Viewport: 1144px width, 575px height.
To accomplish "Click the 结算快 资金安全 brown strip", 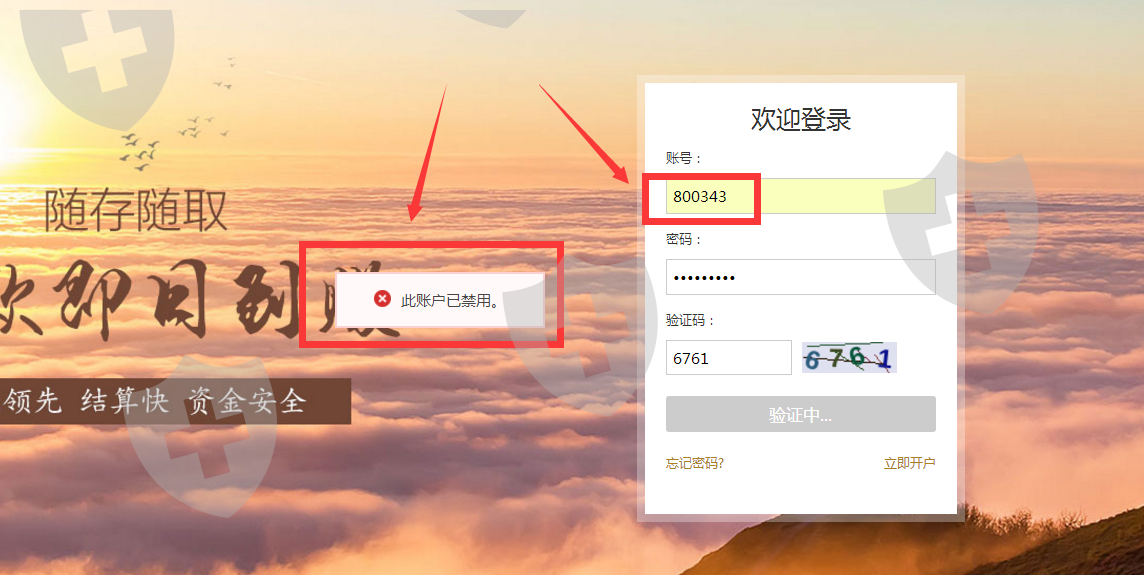I will (x=175, y=401).
